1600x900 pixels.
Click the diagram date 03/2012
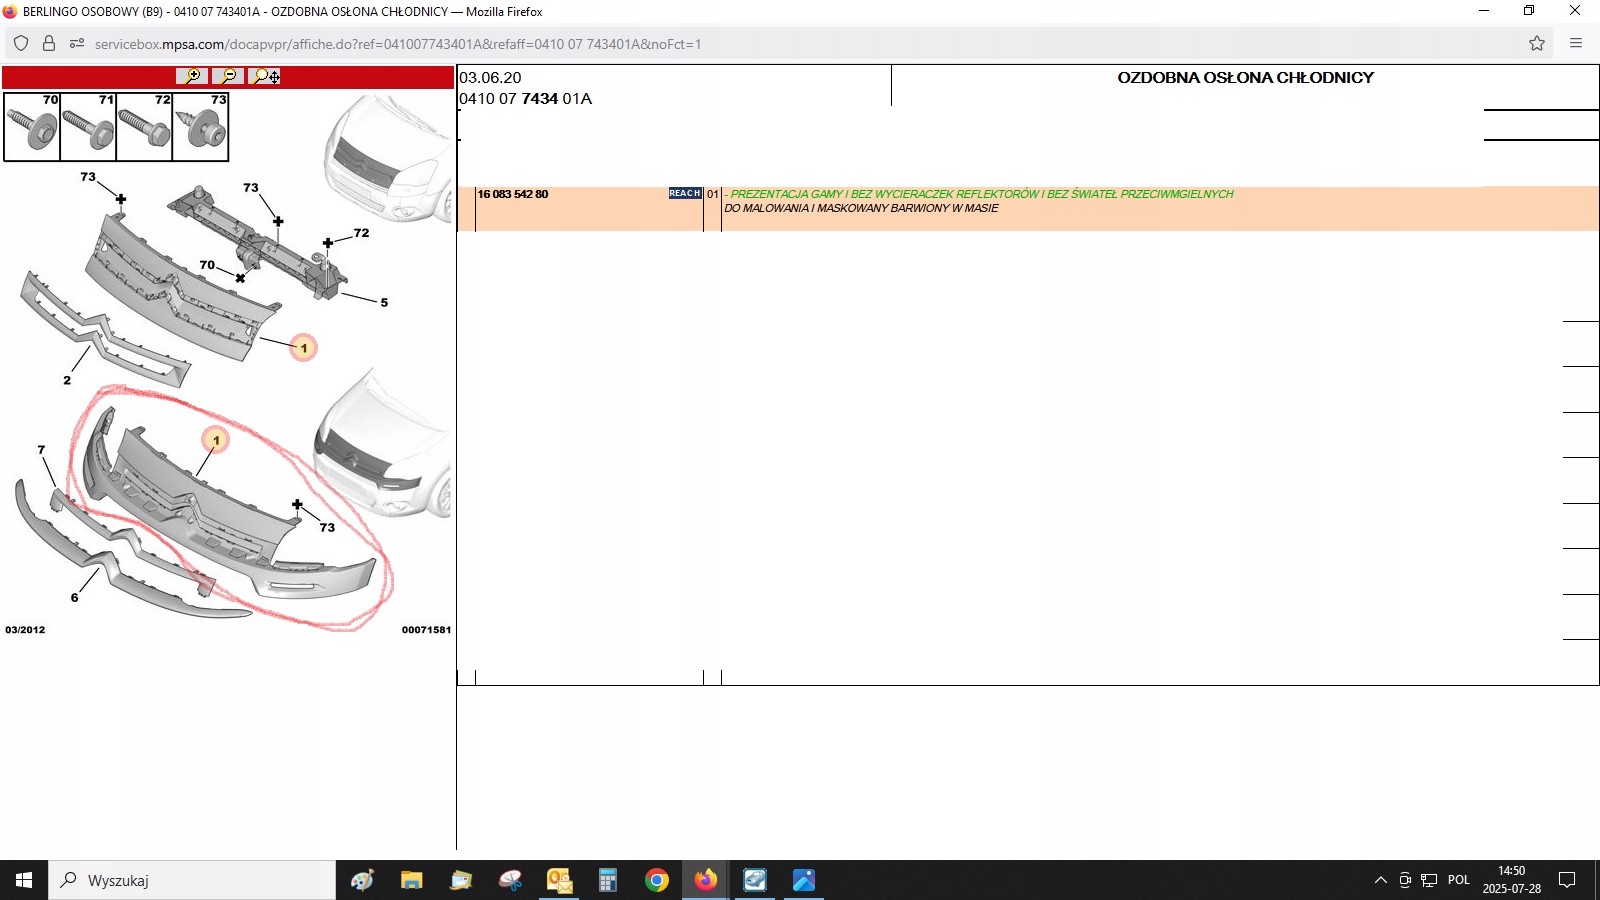coord(25,630)
